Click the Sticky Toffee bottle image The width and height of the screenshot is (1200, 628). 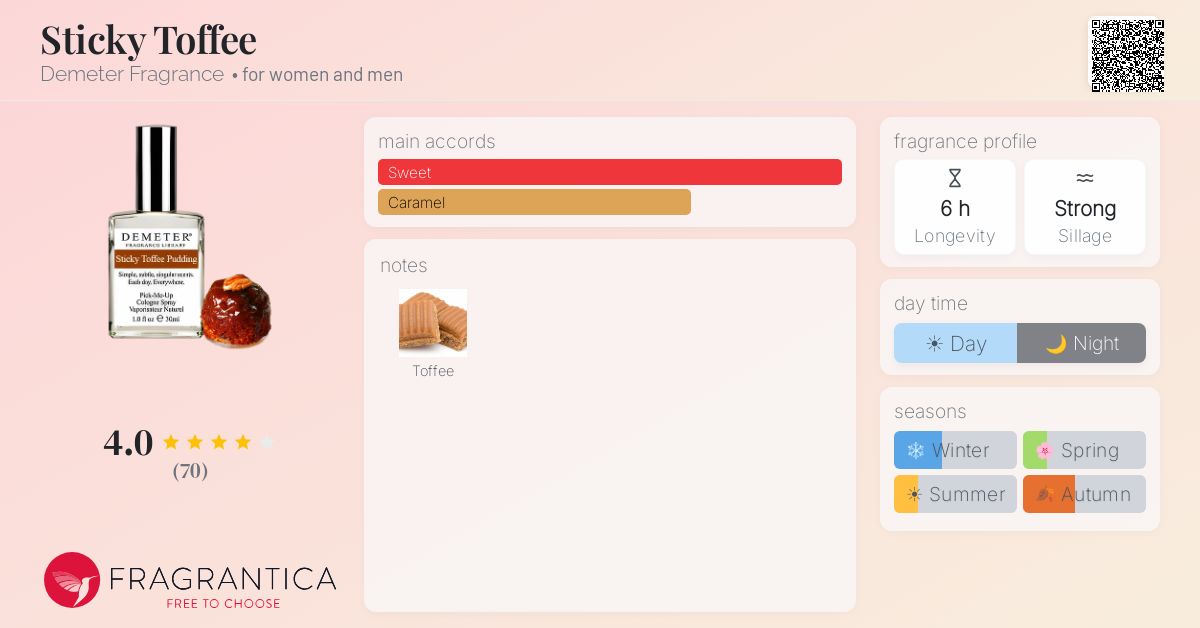190,237
